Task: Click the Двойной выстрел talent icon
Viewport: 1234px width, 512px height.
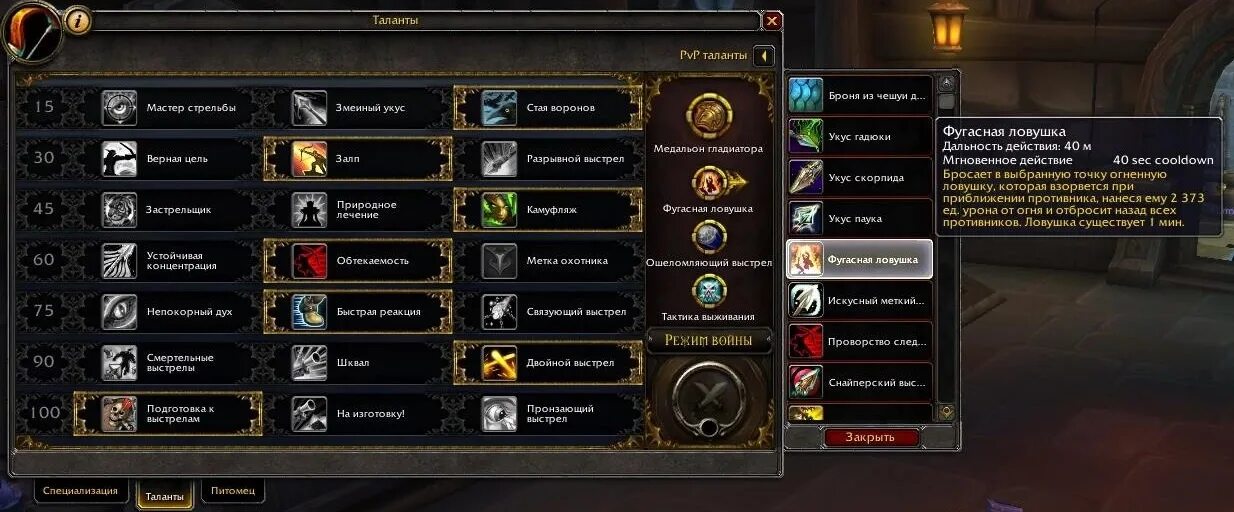Action: [499, 363]
